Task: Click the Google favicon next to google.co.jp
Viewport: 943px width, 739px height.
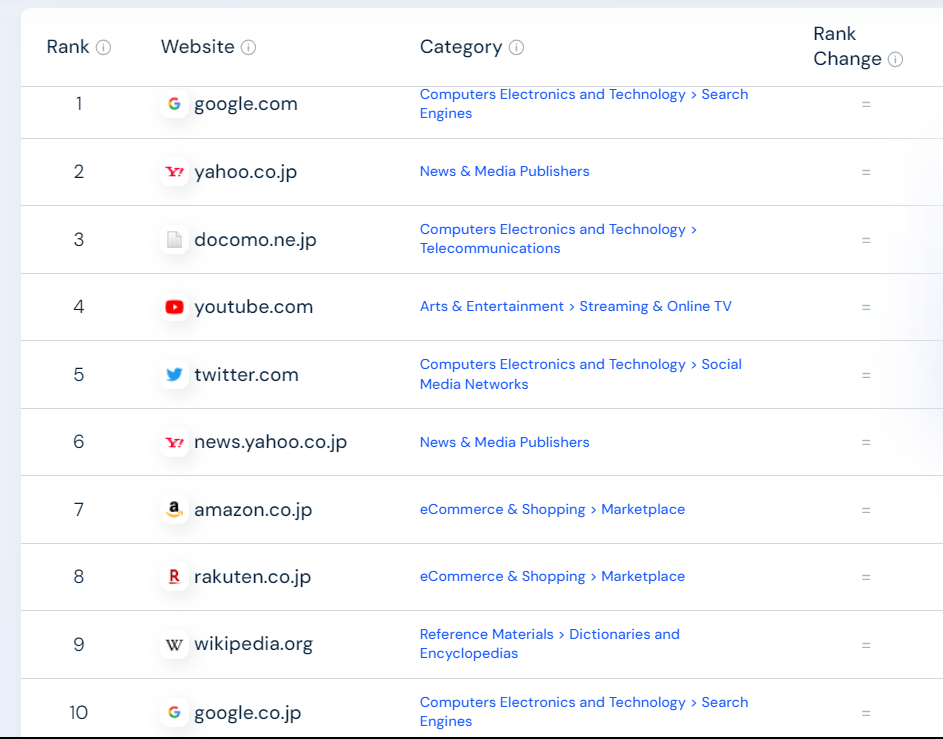Action: [x=174, y=713]
